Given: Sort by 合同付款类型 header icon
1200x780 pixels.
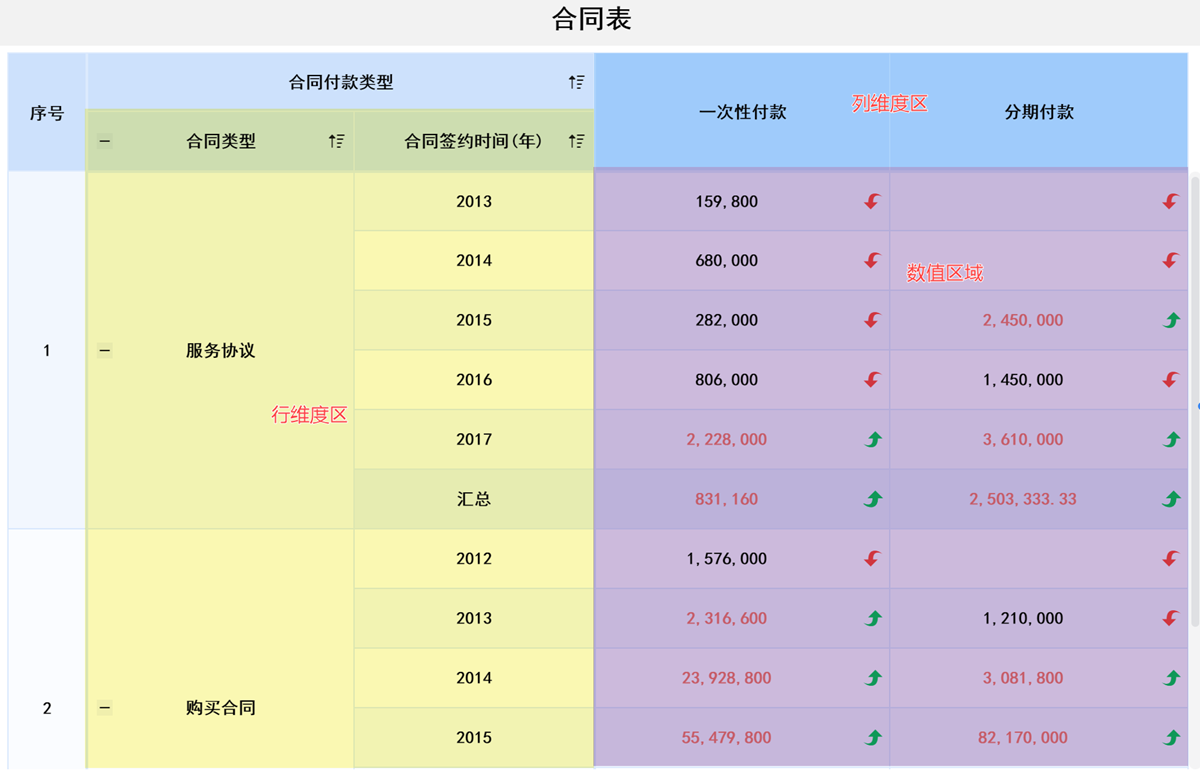Looking at the screenshot, I should coord(576,82).
